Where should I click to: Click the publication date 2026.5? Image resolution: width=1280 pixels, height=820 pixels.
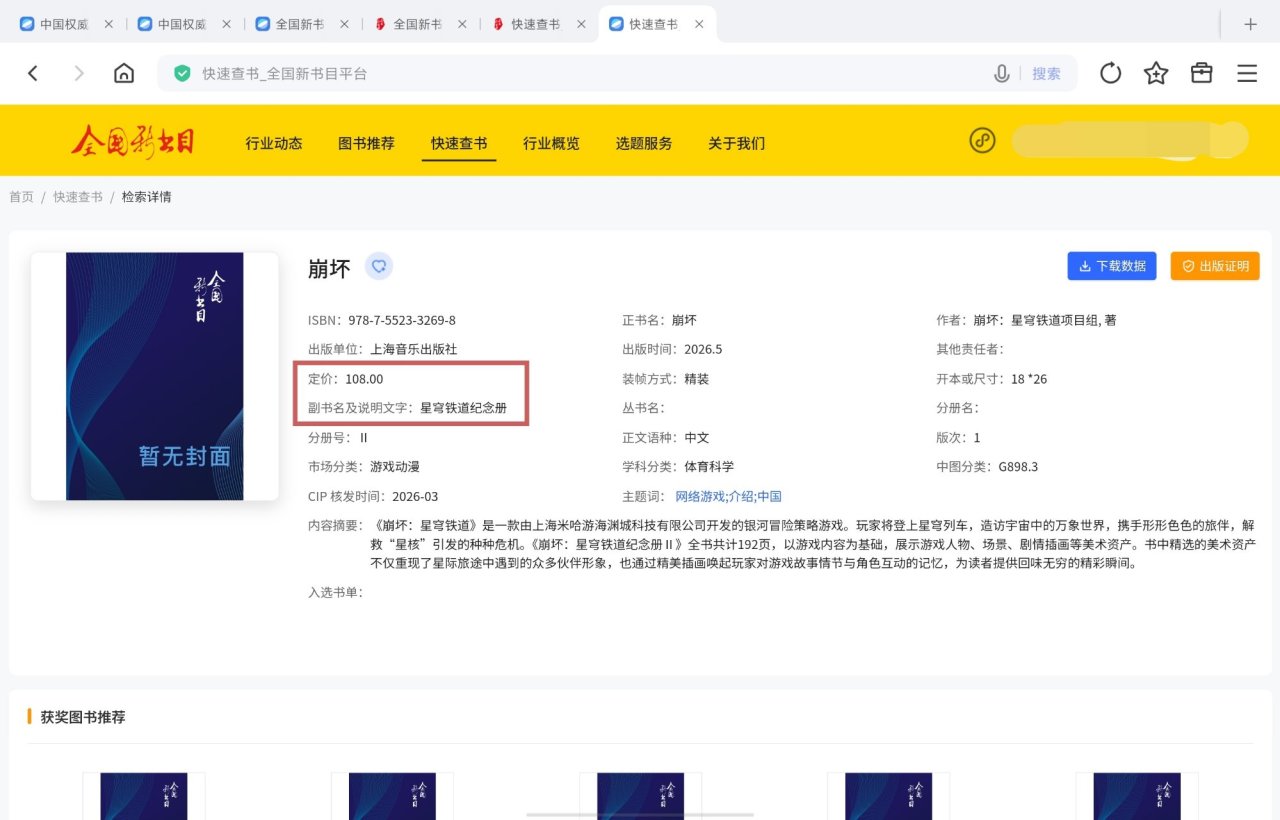pyautogui.click(x=703, y=349)
